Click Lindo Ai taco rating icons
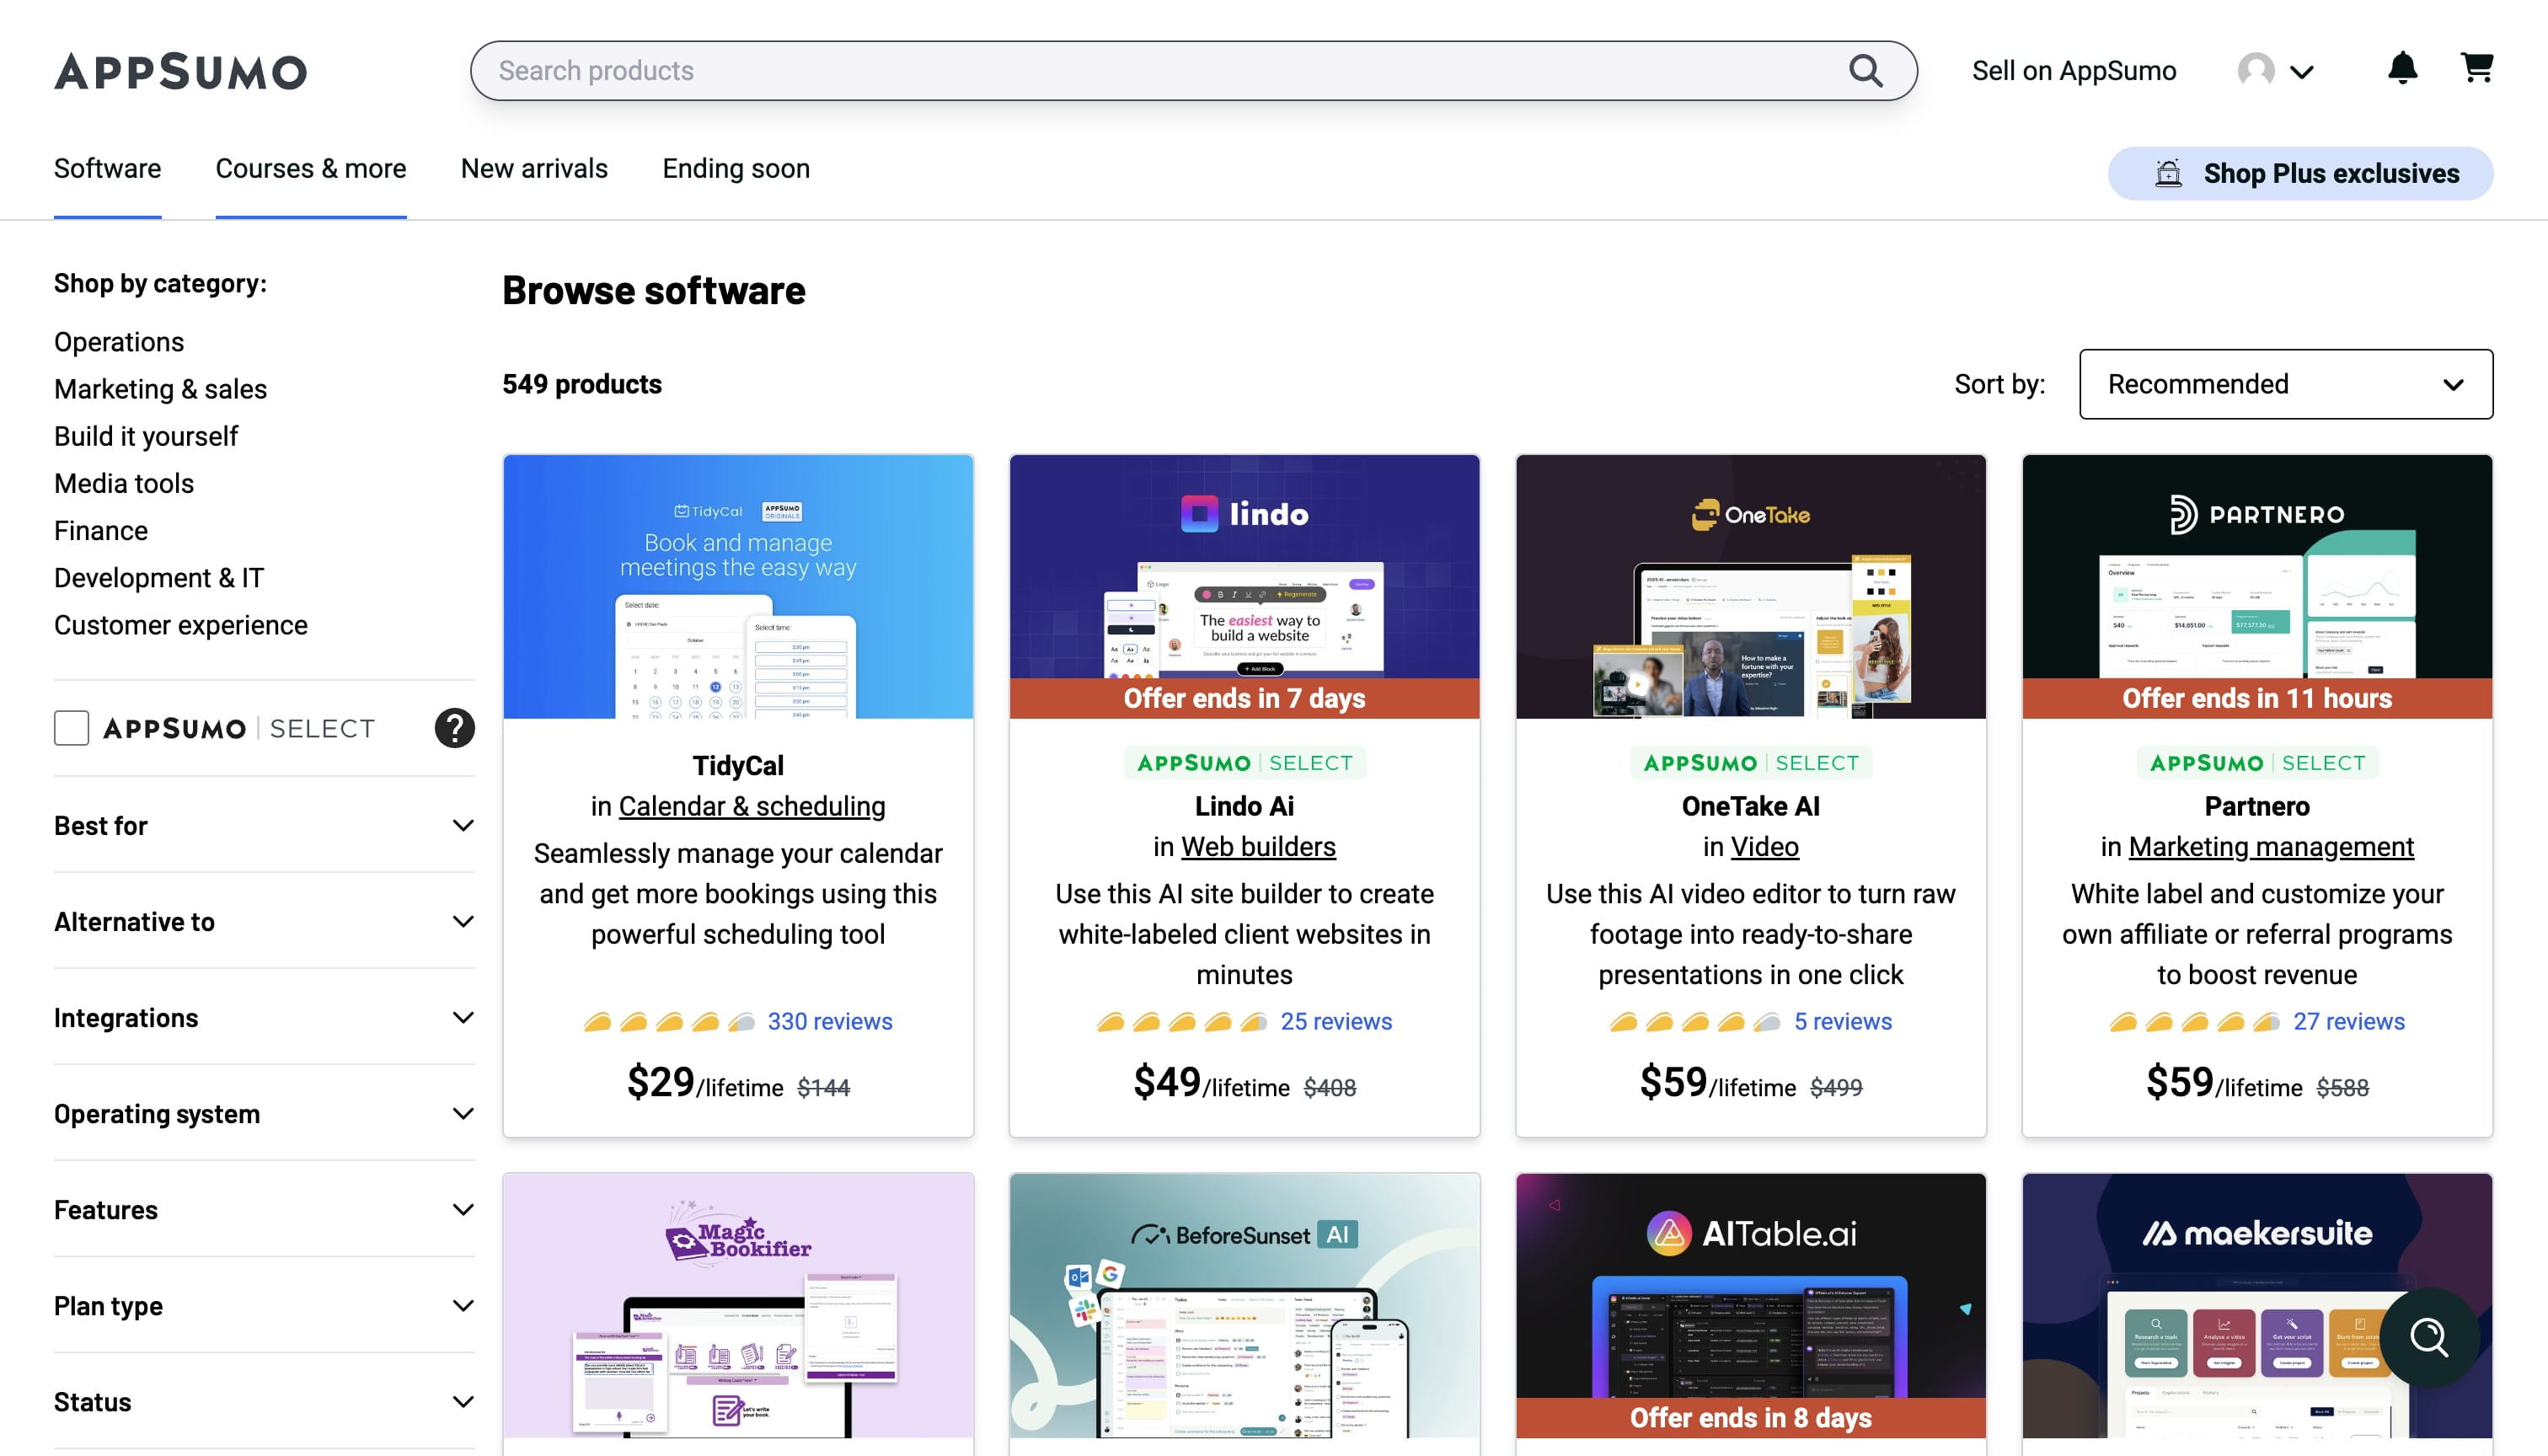 click(x=1182, y=1021)
